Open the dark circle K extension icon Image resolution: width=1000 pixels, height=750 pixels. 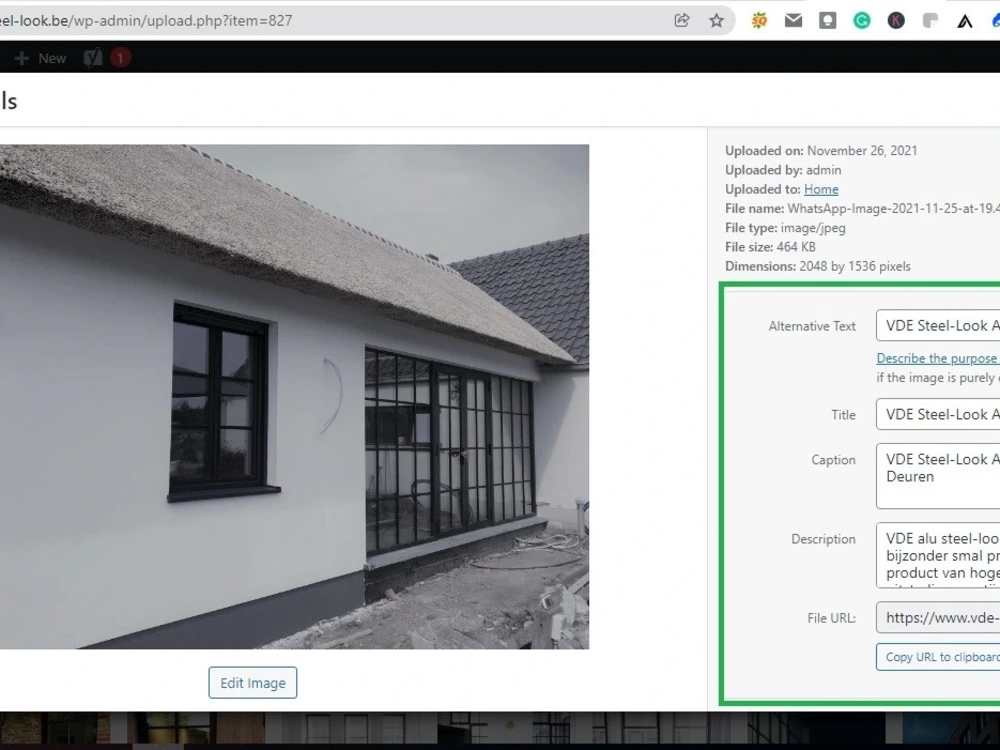(896, 20)
